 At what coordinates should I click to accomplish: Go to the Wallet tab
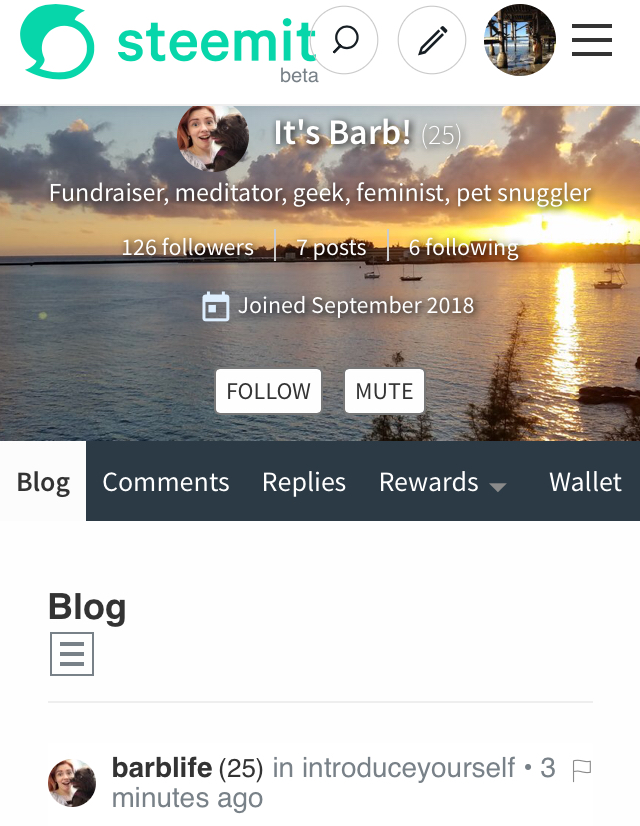(585, 481)
